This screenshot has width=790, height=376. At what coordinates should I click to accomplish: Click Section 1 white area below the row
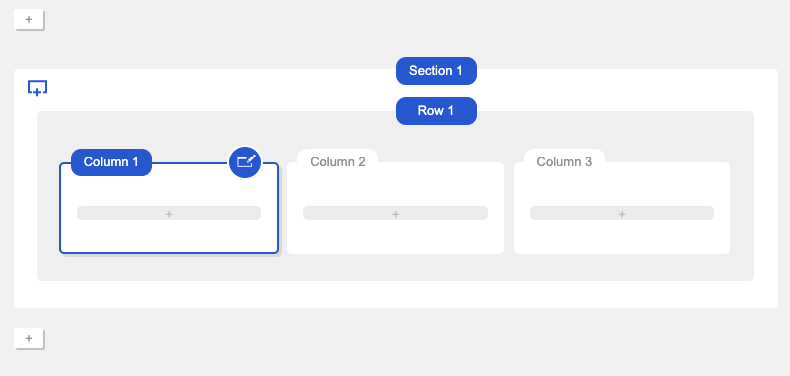pyautogui.click(x=396, y=294)
